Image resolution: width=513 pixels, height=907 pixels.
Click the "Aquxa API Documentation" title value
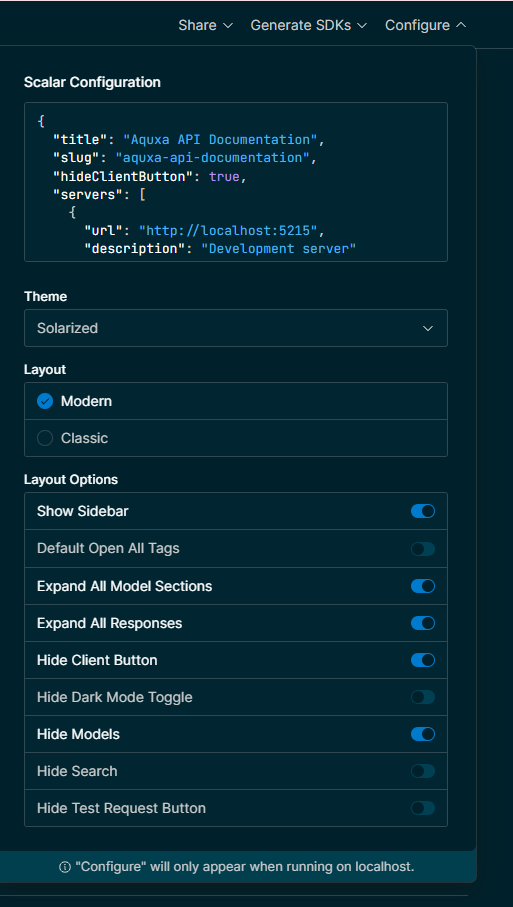pos(220,139)
